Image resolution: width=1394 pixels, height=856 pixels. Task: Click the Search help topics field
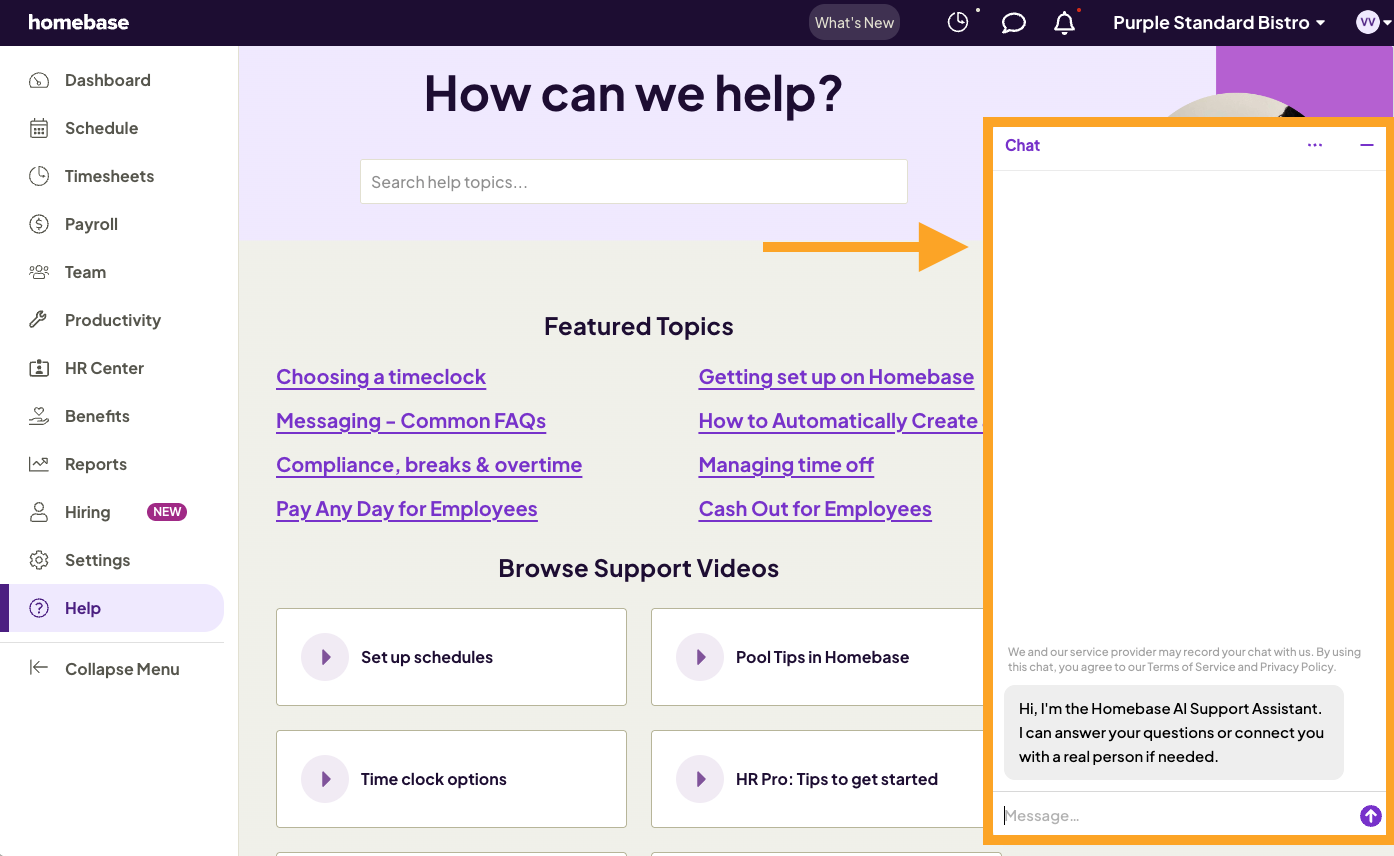(633, 181)
